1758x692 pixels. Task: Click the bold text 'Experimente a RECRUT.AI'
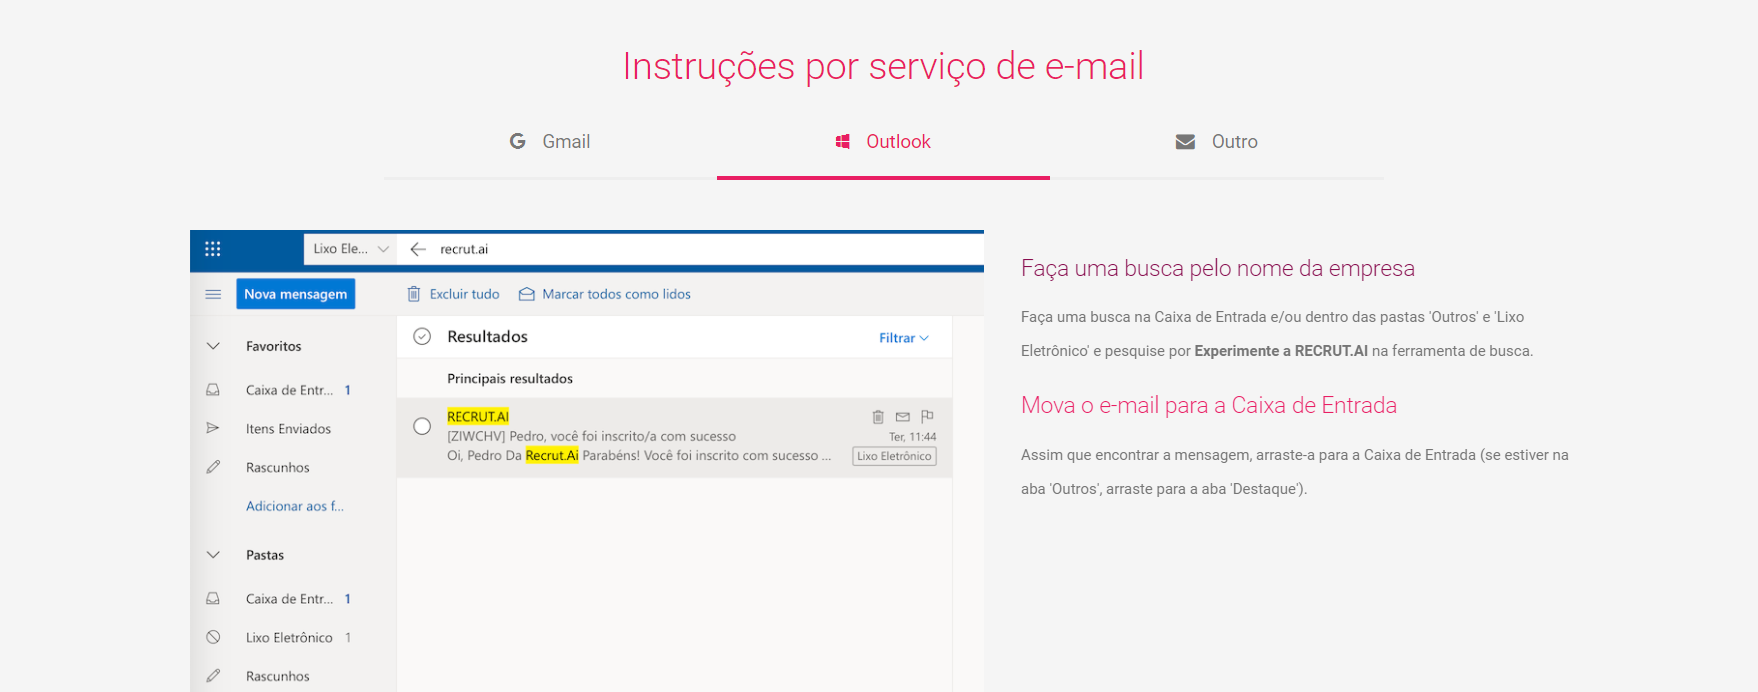pyautogui.click(x=1281, y=351)
